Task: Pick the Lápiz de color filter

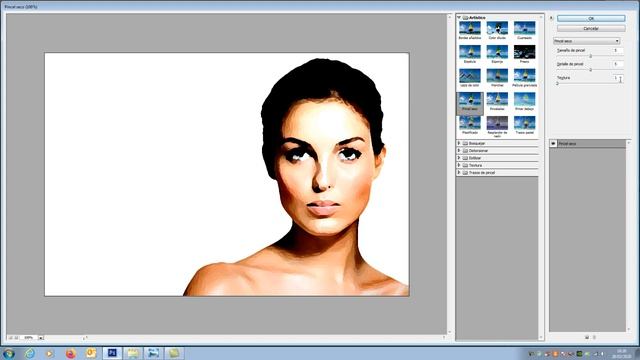Action: click(x=470, y=76)
